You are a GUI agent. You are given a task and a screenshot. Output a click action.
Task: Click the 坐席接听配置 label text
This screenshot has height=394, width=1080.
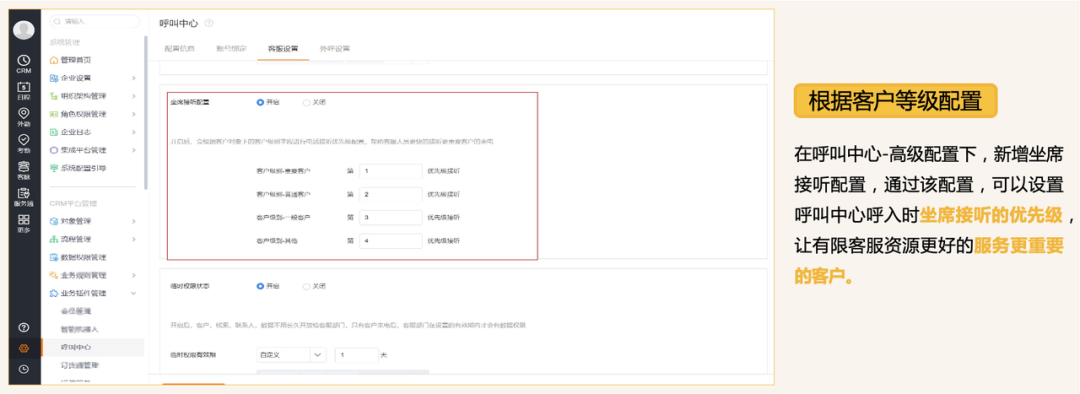coord(190,102)
